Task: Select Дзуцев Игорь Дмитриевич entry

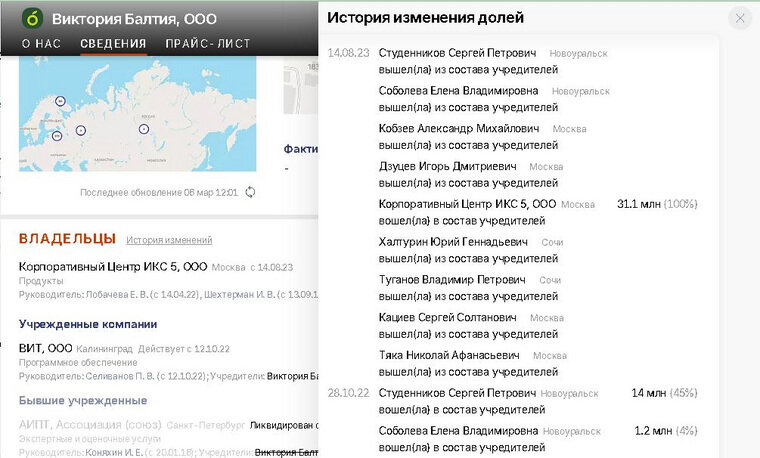Action: (x=447, y=166)
